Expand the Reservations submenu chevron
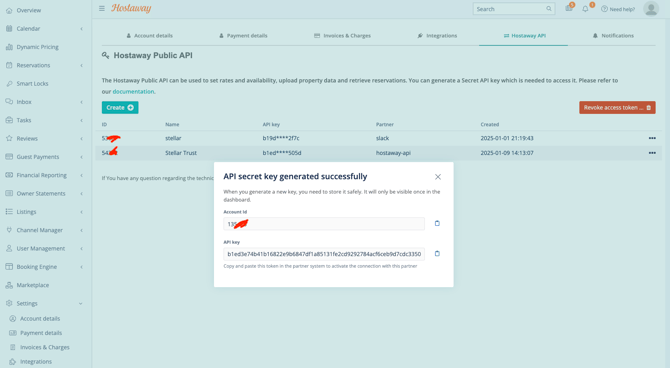 (81, 65)
